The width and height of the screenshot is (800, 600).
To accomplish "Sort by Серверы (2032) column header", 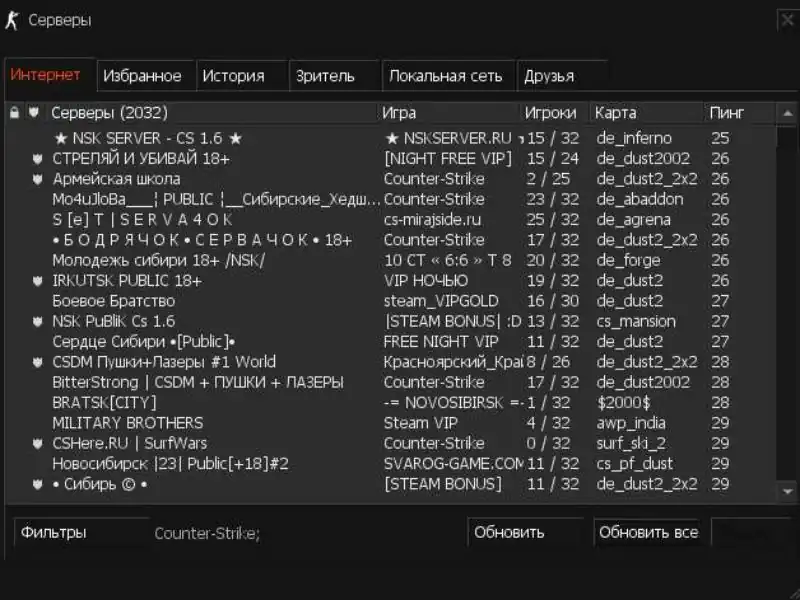I will point(212,112).
